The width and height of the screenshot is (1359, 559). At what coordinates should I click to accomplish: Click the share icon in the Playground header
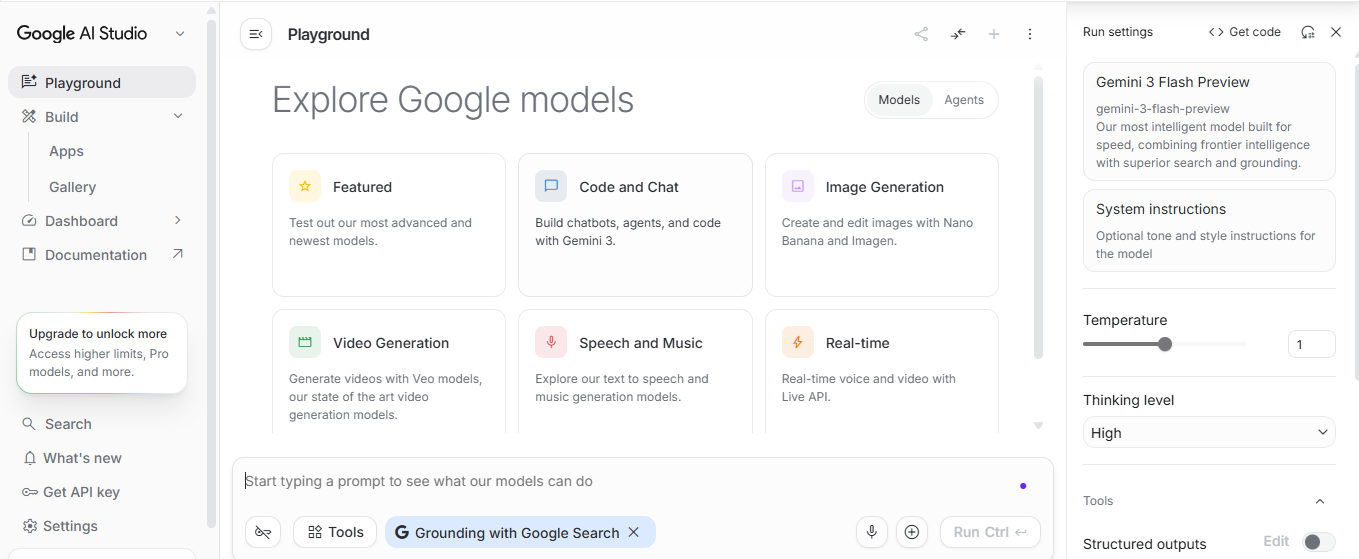coord(921,34)
